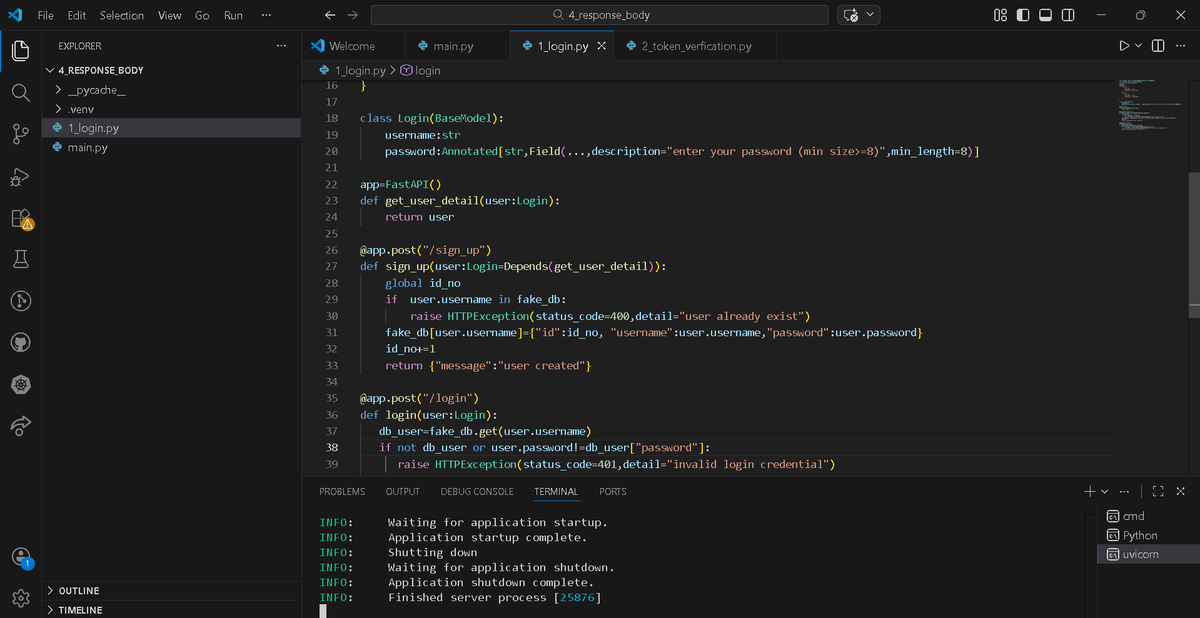Click the VS Code logo icon
The width and height of the screenshot is (1200, 618).
coord(15,15)
